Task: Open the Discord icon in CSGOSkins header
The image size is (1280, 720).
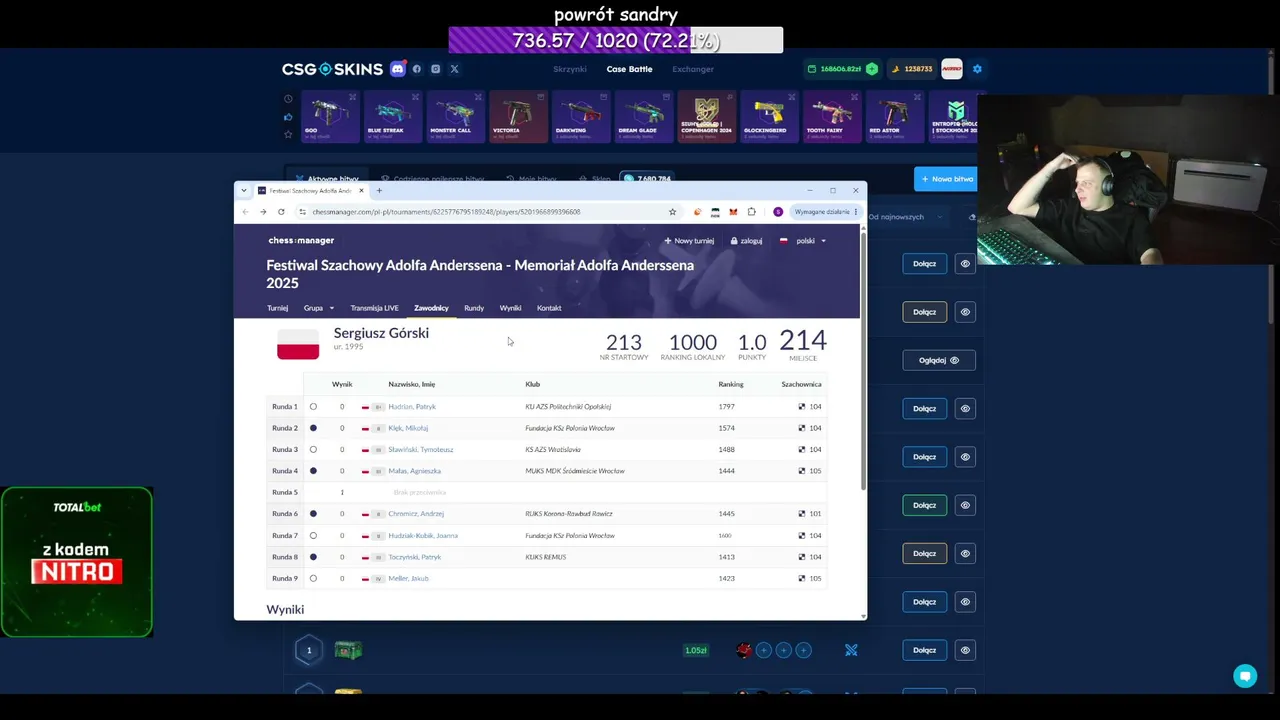Action: 398,69
